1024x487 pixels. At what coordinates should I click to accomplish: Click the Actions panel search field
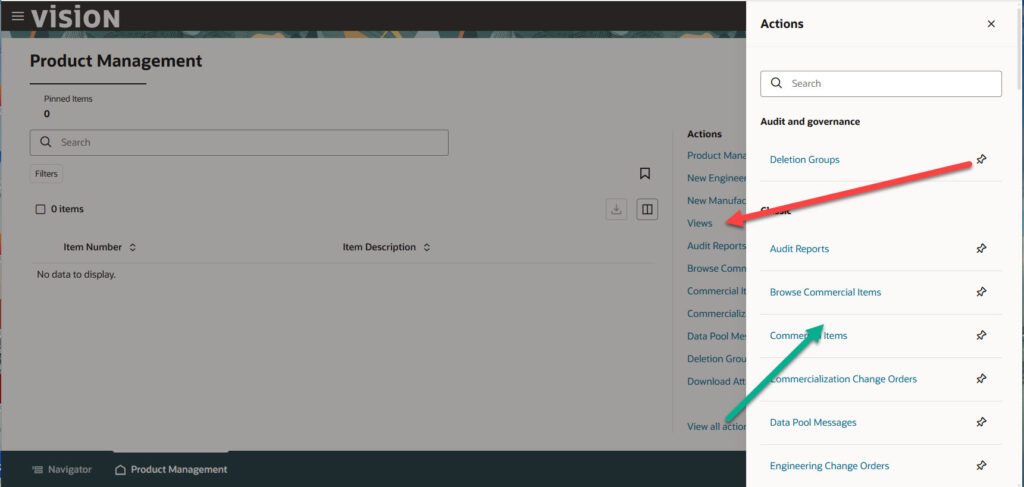tap(880, 84)
